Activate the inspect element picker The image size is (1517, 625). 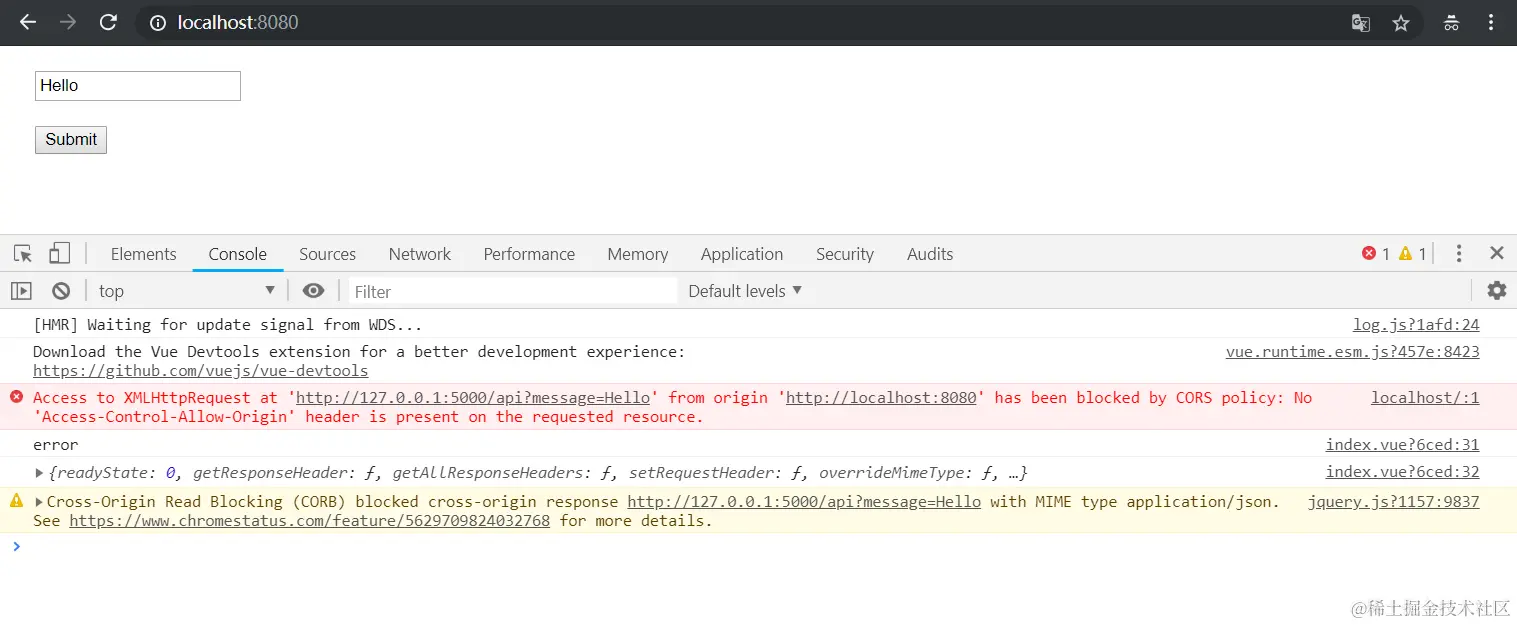[x=23, y=253]
